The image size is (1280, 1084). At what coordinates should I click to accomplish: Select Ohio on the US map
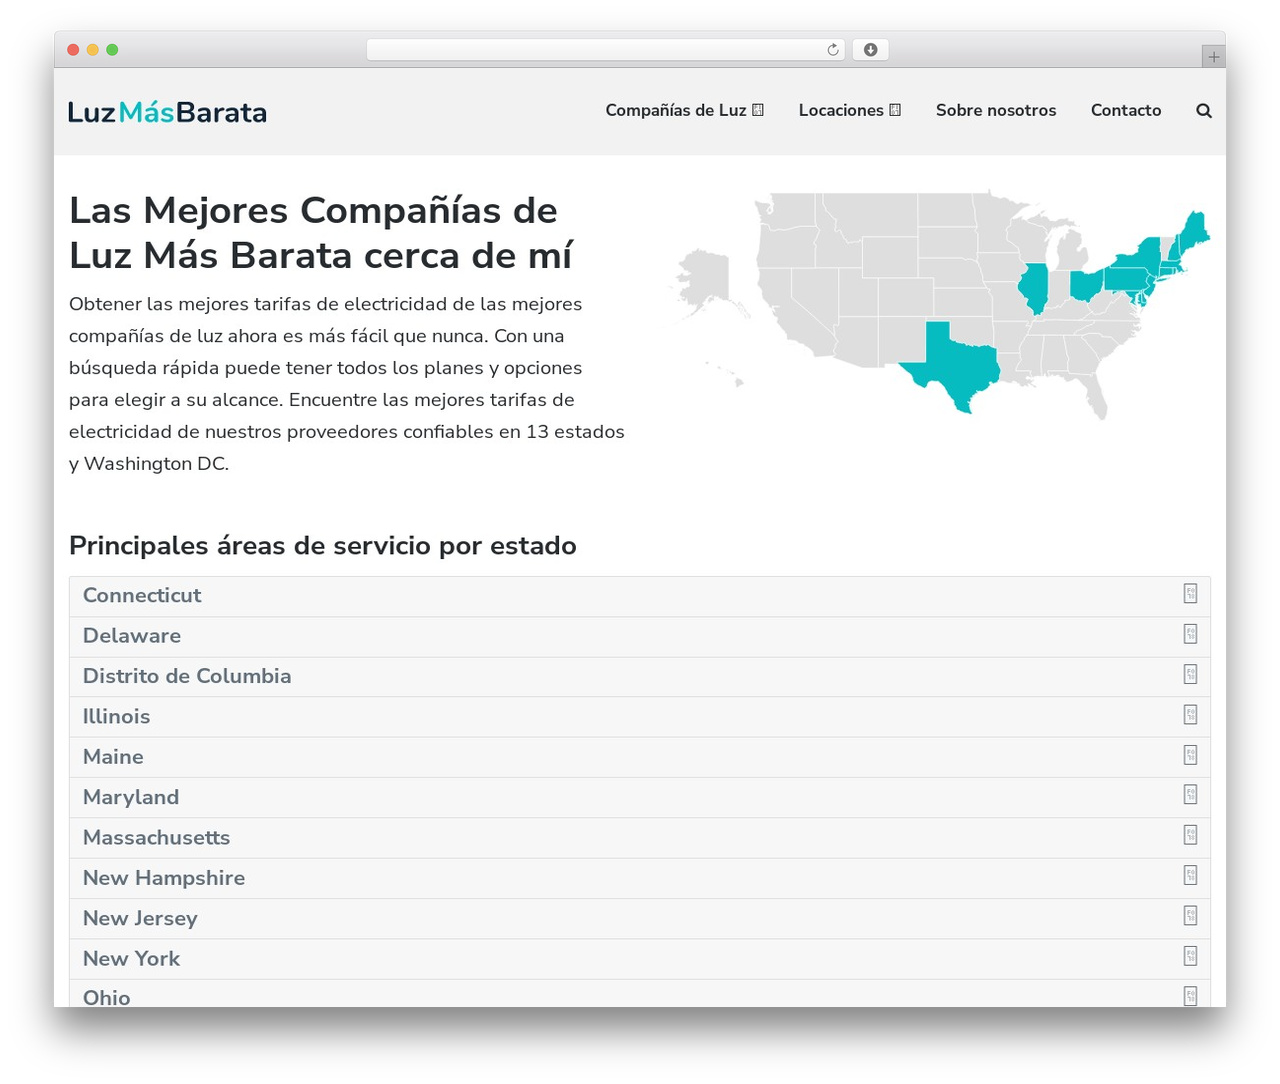click(x=1086, y=284)
